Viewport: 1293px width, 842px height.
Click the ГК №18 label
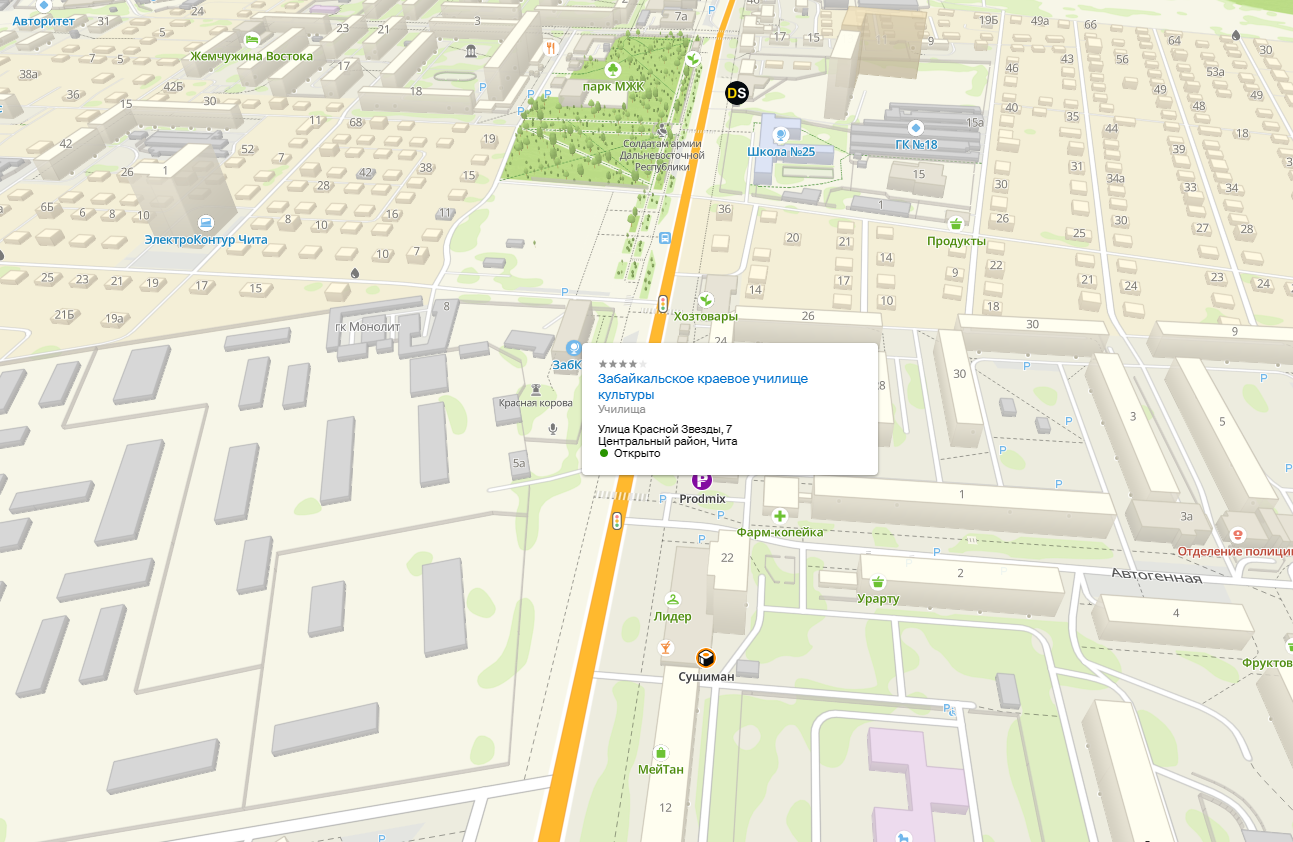click(x=916, y=145)
